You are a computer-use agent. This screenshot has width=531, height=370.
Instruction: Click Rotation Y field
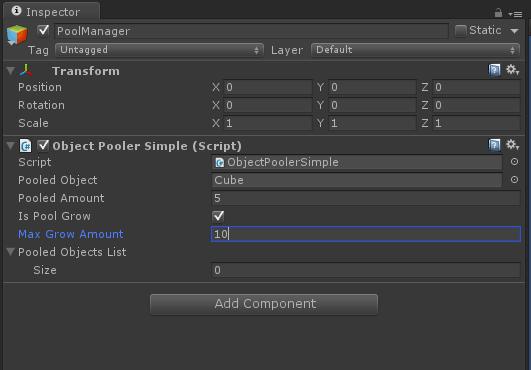[x=372, y=105]
